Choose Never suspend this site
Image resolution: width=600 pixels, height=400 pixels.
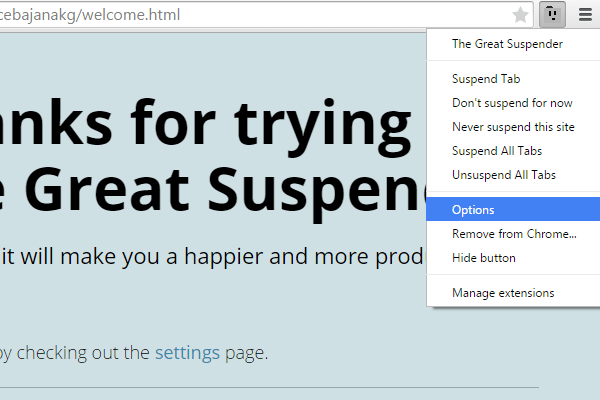513,127
